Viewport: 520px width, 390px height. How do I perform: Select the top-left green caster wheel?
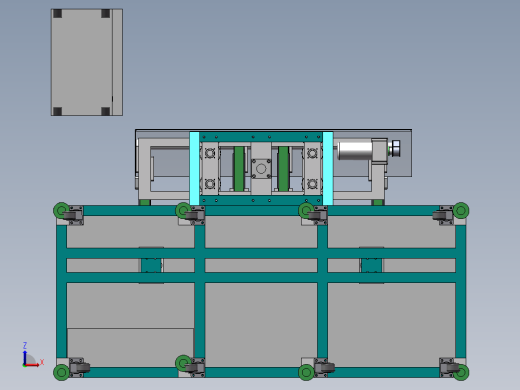(61, 210)
